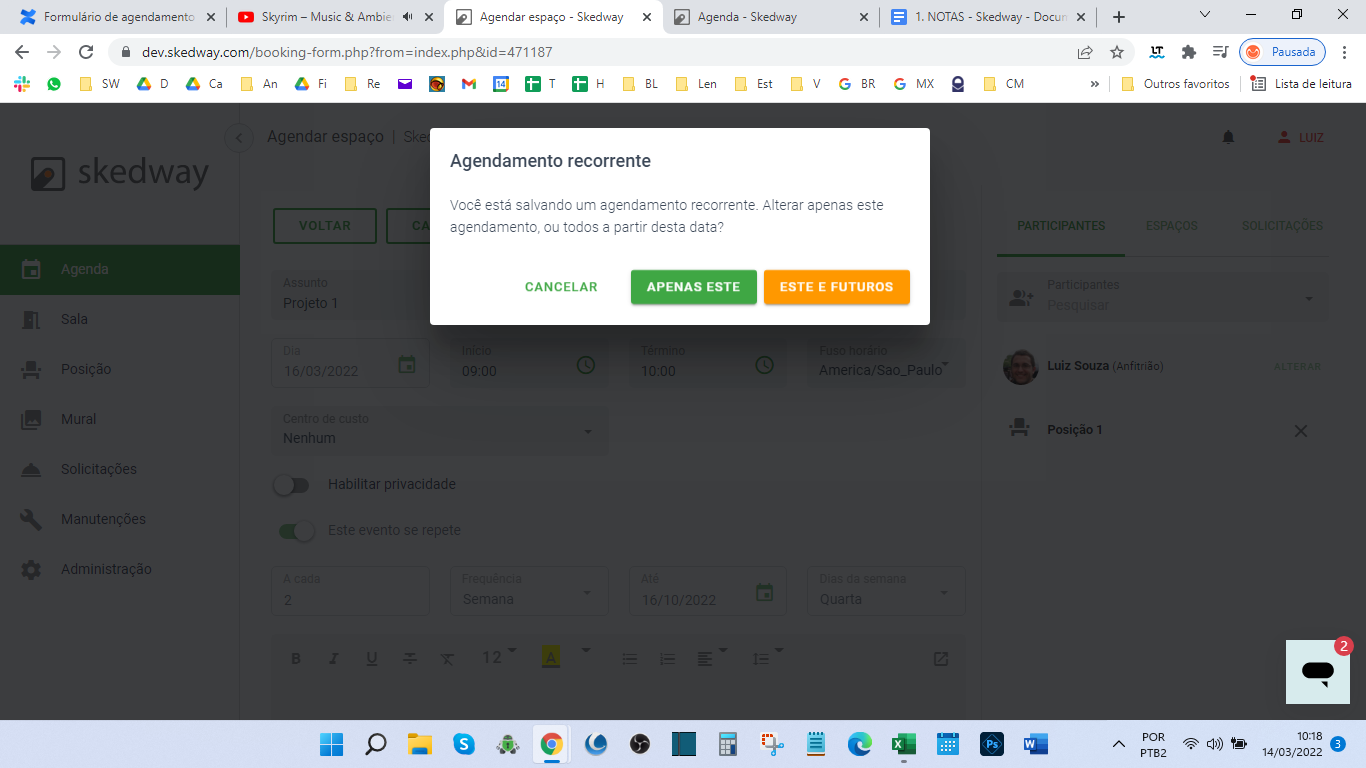
Task: Open Manutenções in the sidebar
Action: tap(103, 519)
